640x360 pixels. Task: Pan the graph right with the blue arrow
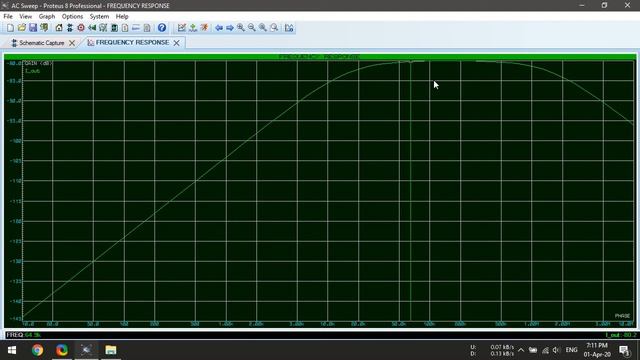pos(230,28)
